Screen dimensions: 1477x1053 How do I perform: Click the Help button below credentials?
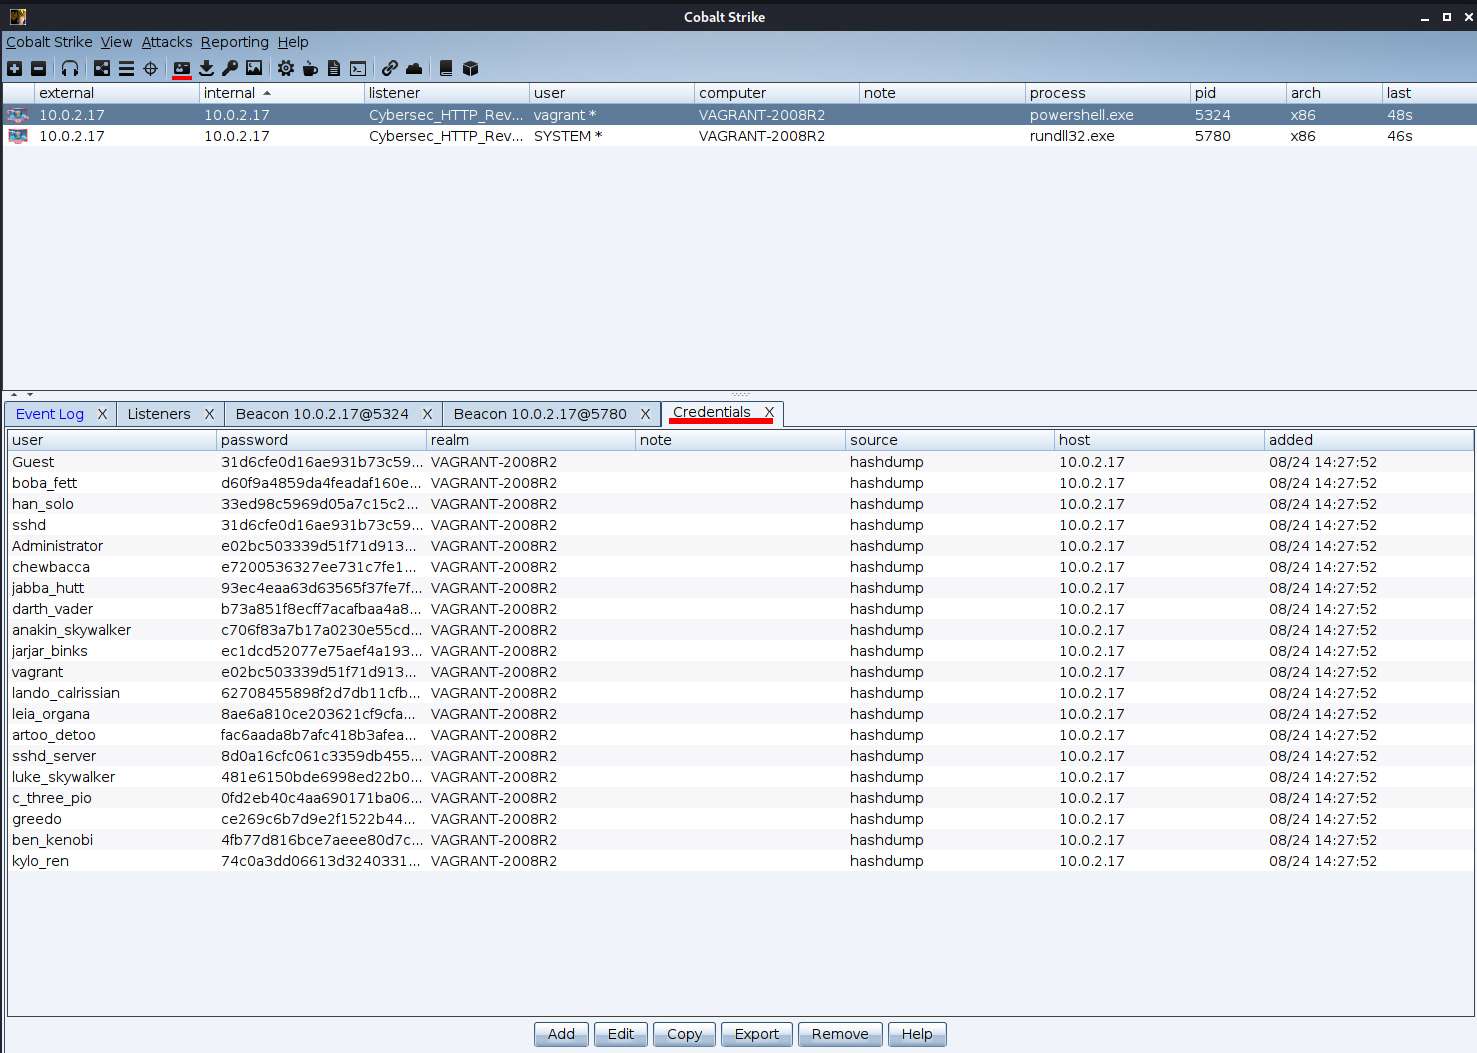click(x=917, y=1034)
